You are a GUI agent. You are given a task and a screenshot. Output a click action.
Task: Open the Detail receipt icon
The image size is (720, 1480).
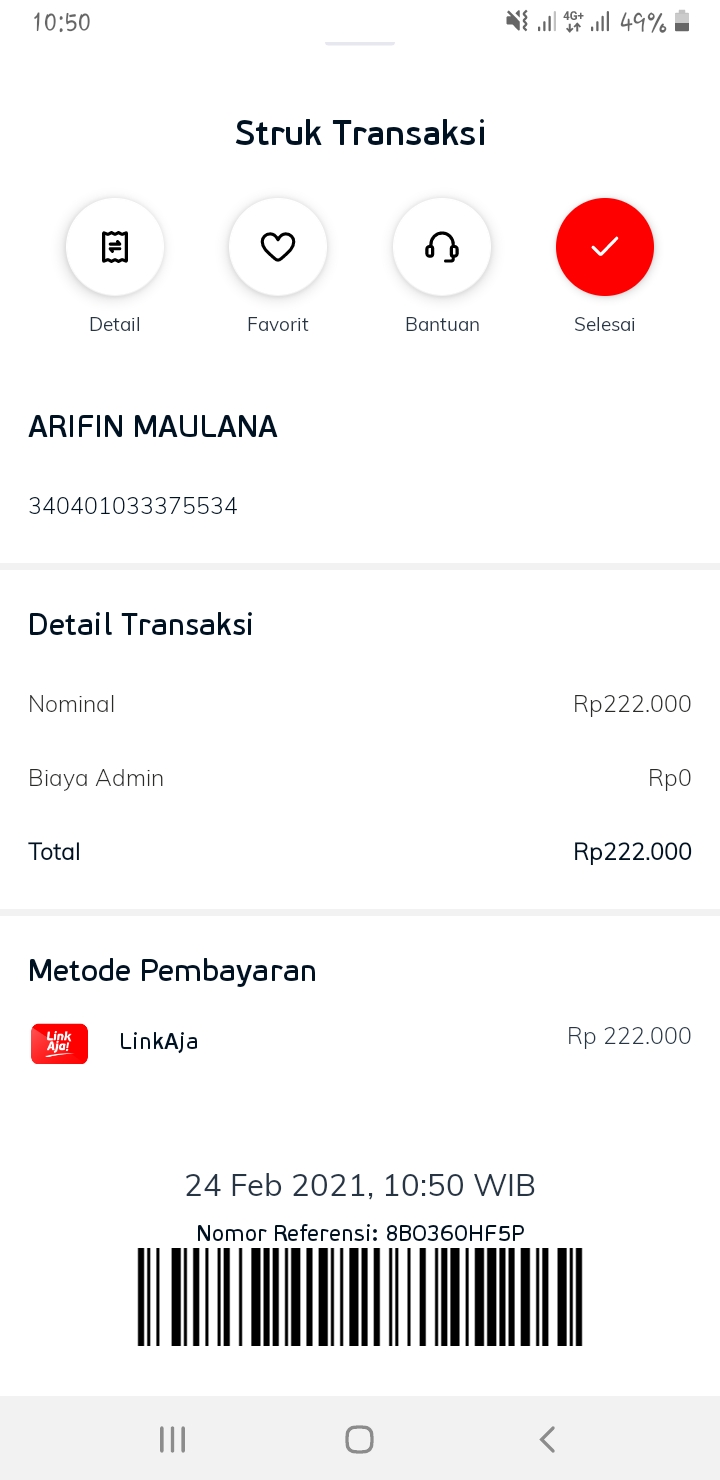click(115, 247)
